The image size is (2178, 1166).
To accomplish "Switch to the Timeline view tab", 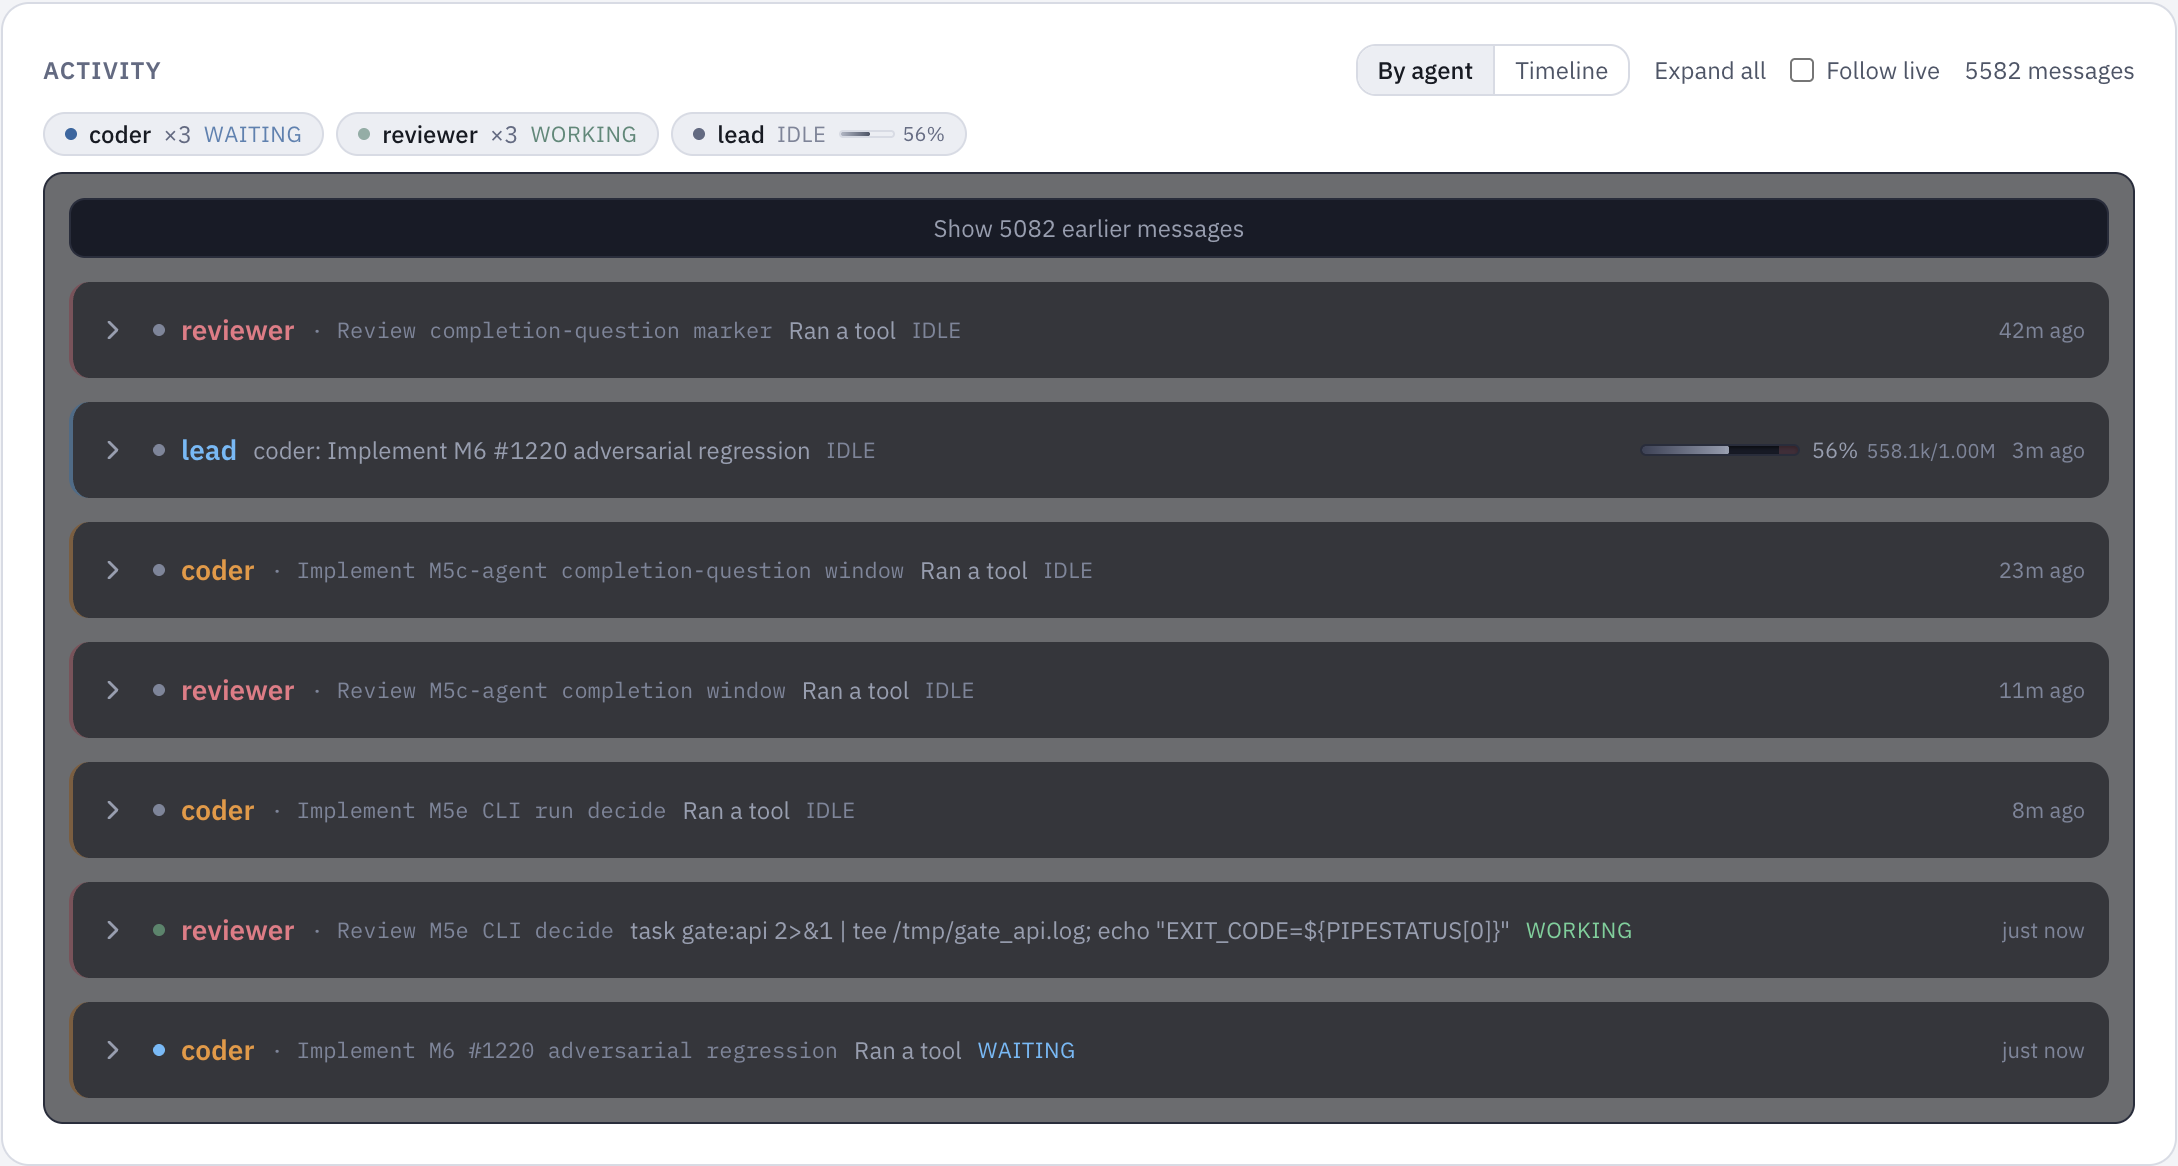I will click(1561, 71).
